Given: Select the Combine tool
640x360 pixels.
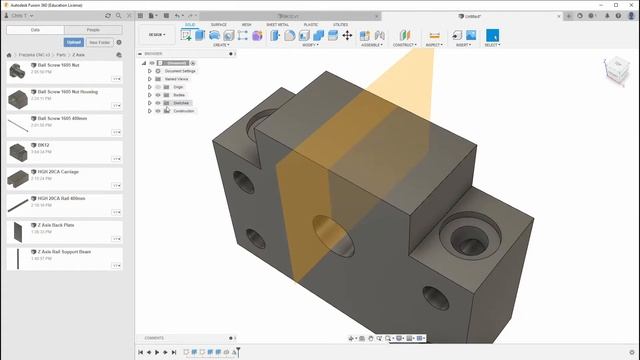Looking at the screenshot, I should [318, 36].
